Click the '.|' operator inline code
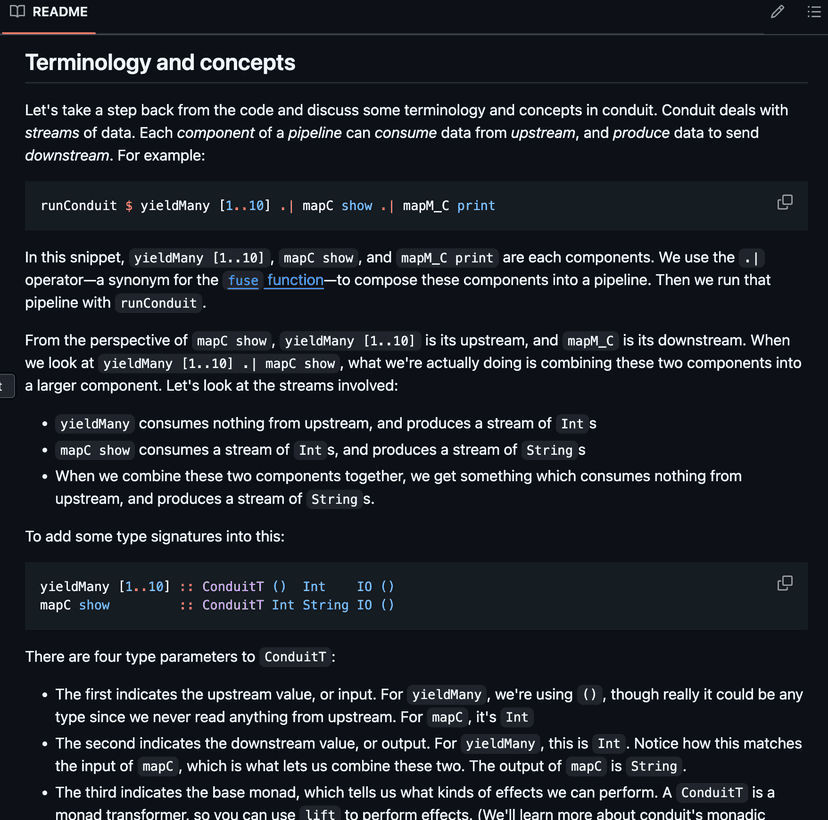This screenshot has height=820, width=828. click(x=751, y=258)
